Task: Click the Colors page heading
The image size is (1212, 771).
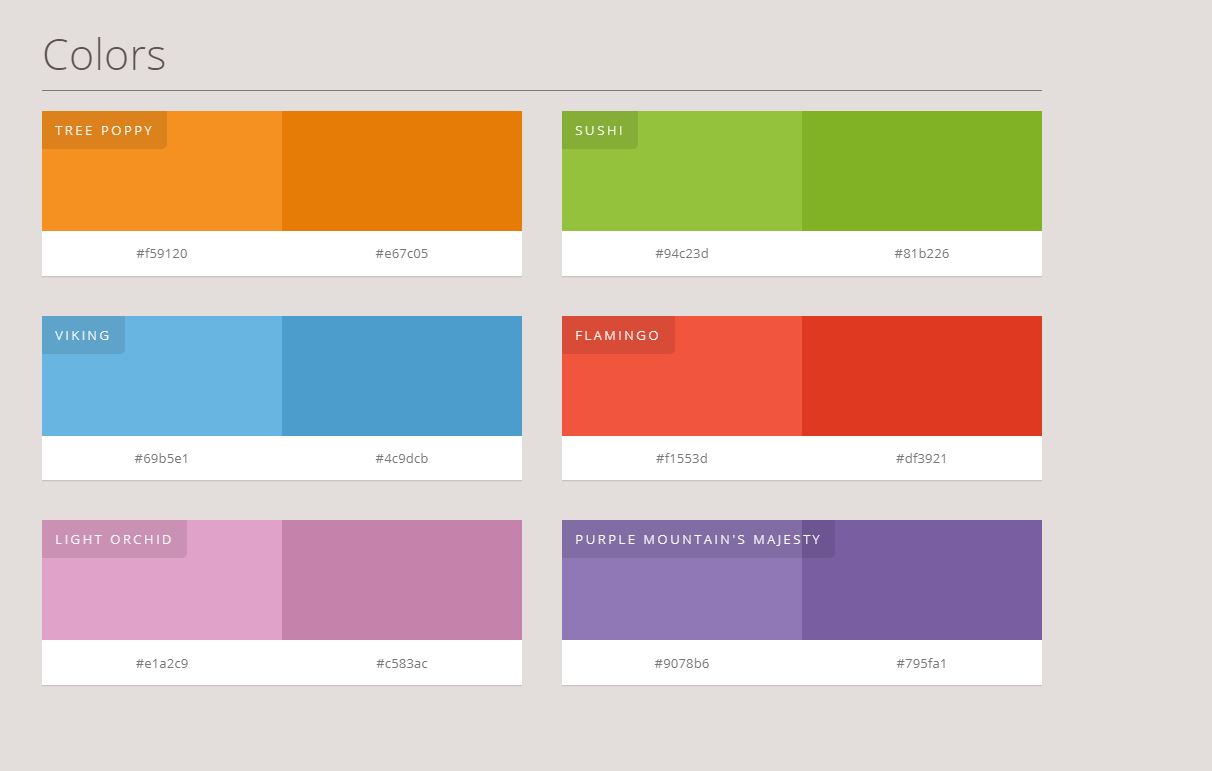Action: pos(103,55)
